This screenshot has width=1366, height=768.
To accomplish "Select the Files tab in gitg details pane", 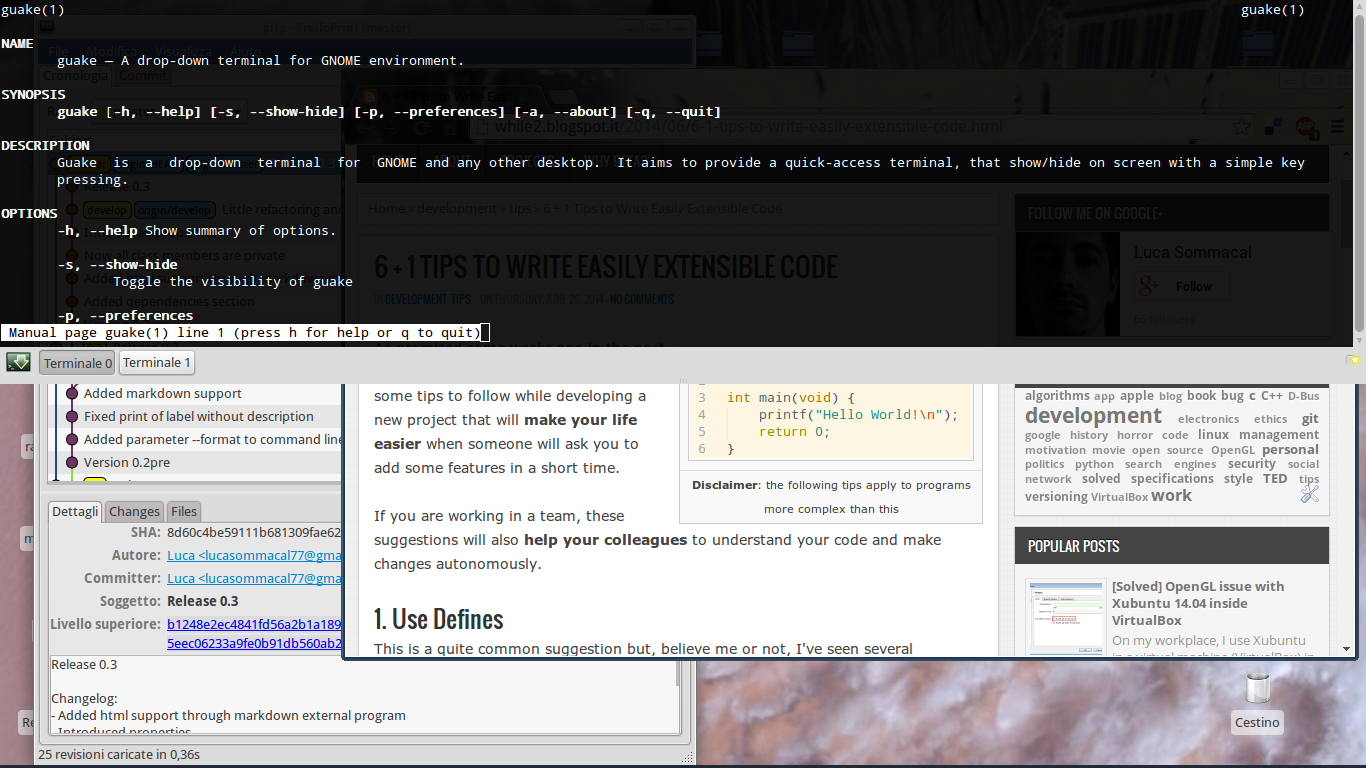I will click(x=183, y=511).
